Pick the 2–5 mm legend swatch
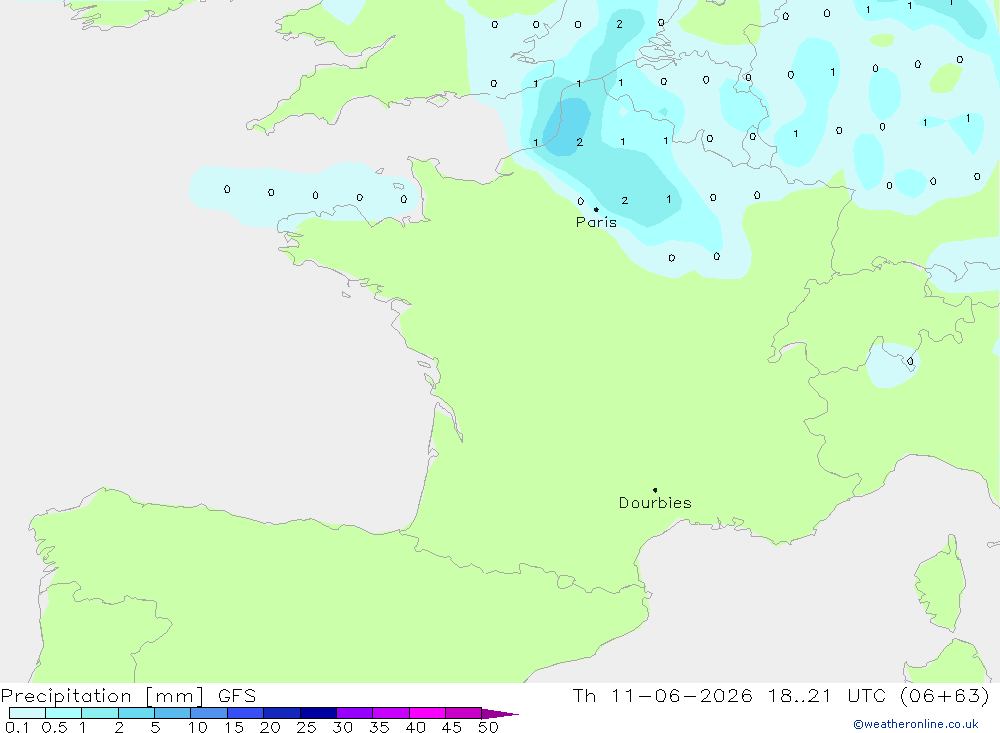 point(136,713)
